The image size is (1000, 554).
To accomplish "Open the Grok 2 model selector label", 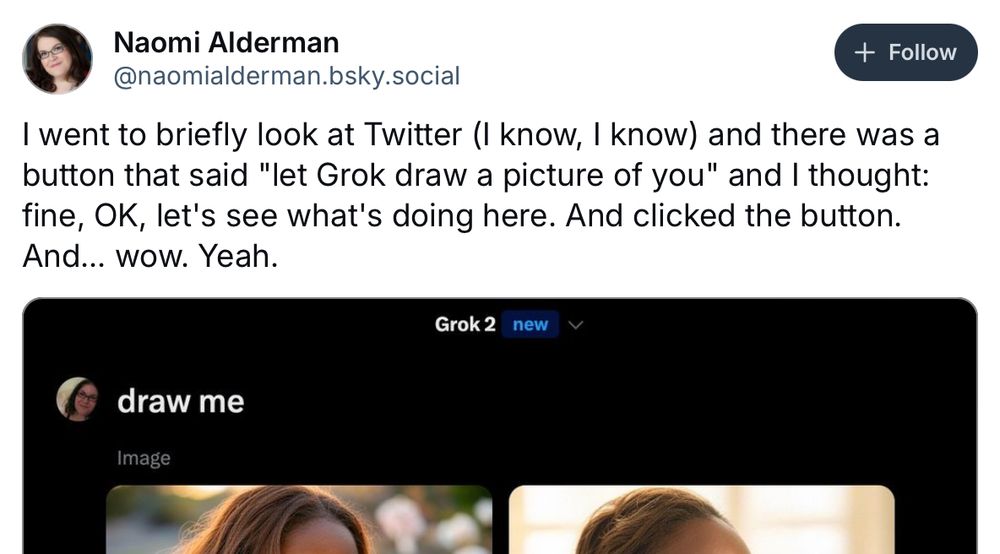I will (x=464, y=325).
